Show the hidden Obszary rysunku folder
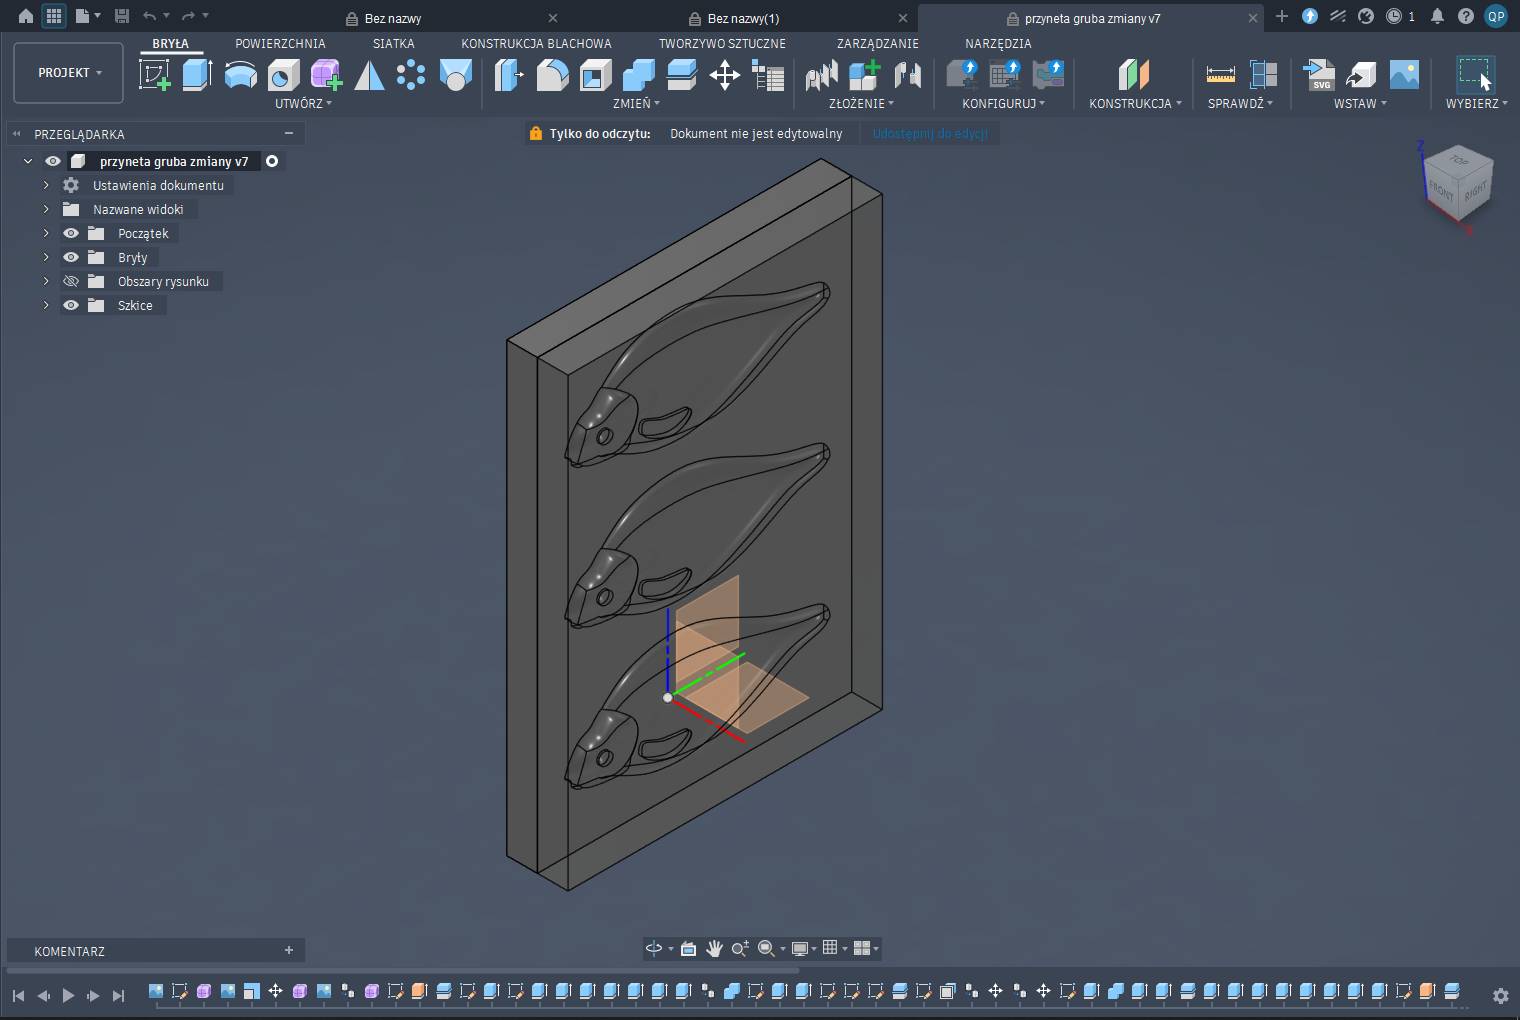1520x1020 pixels. [x=71, y=281]
